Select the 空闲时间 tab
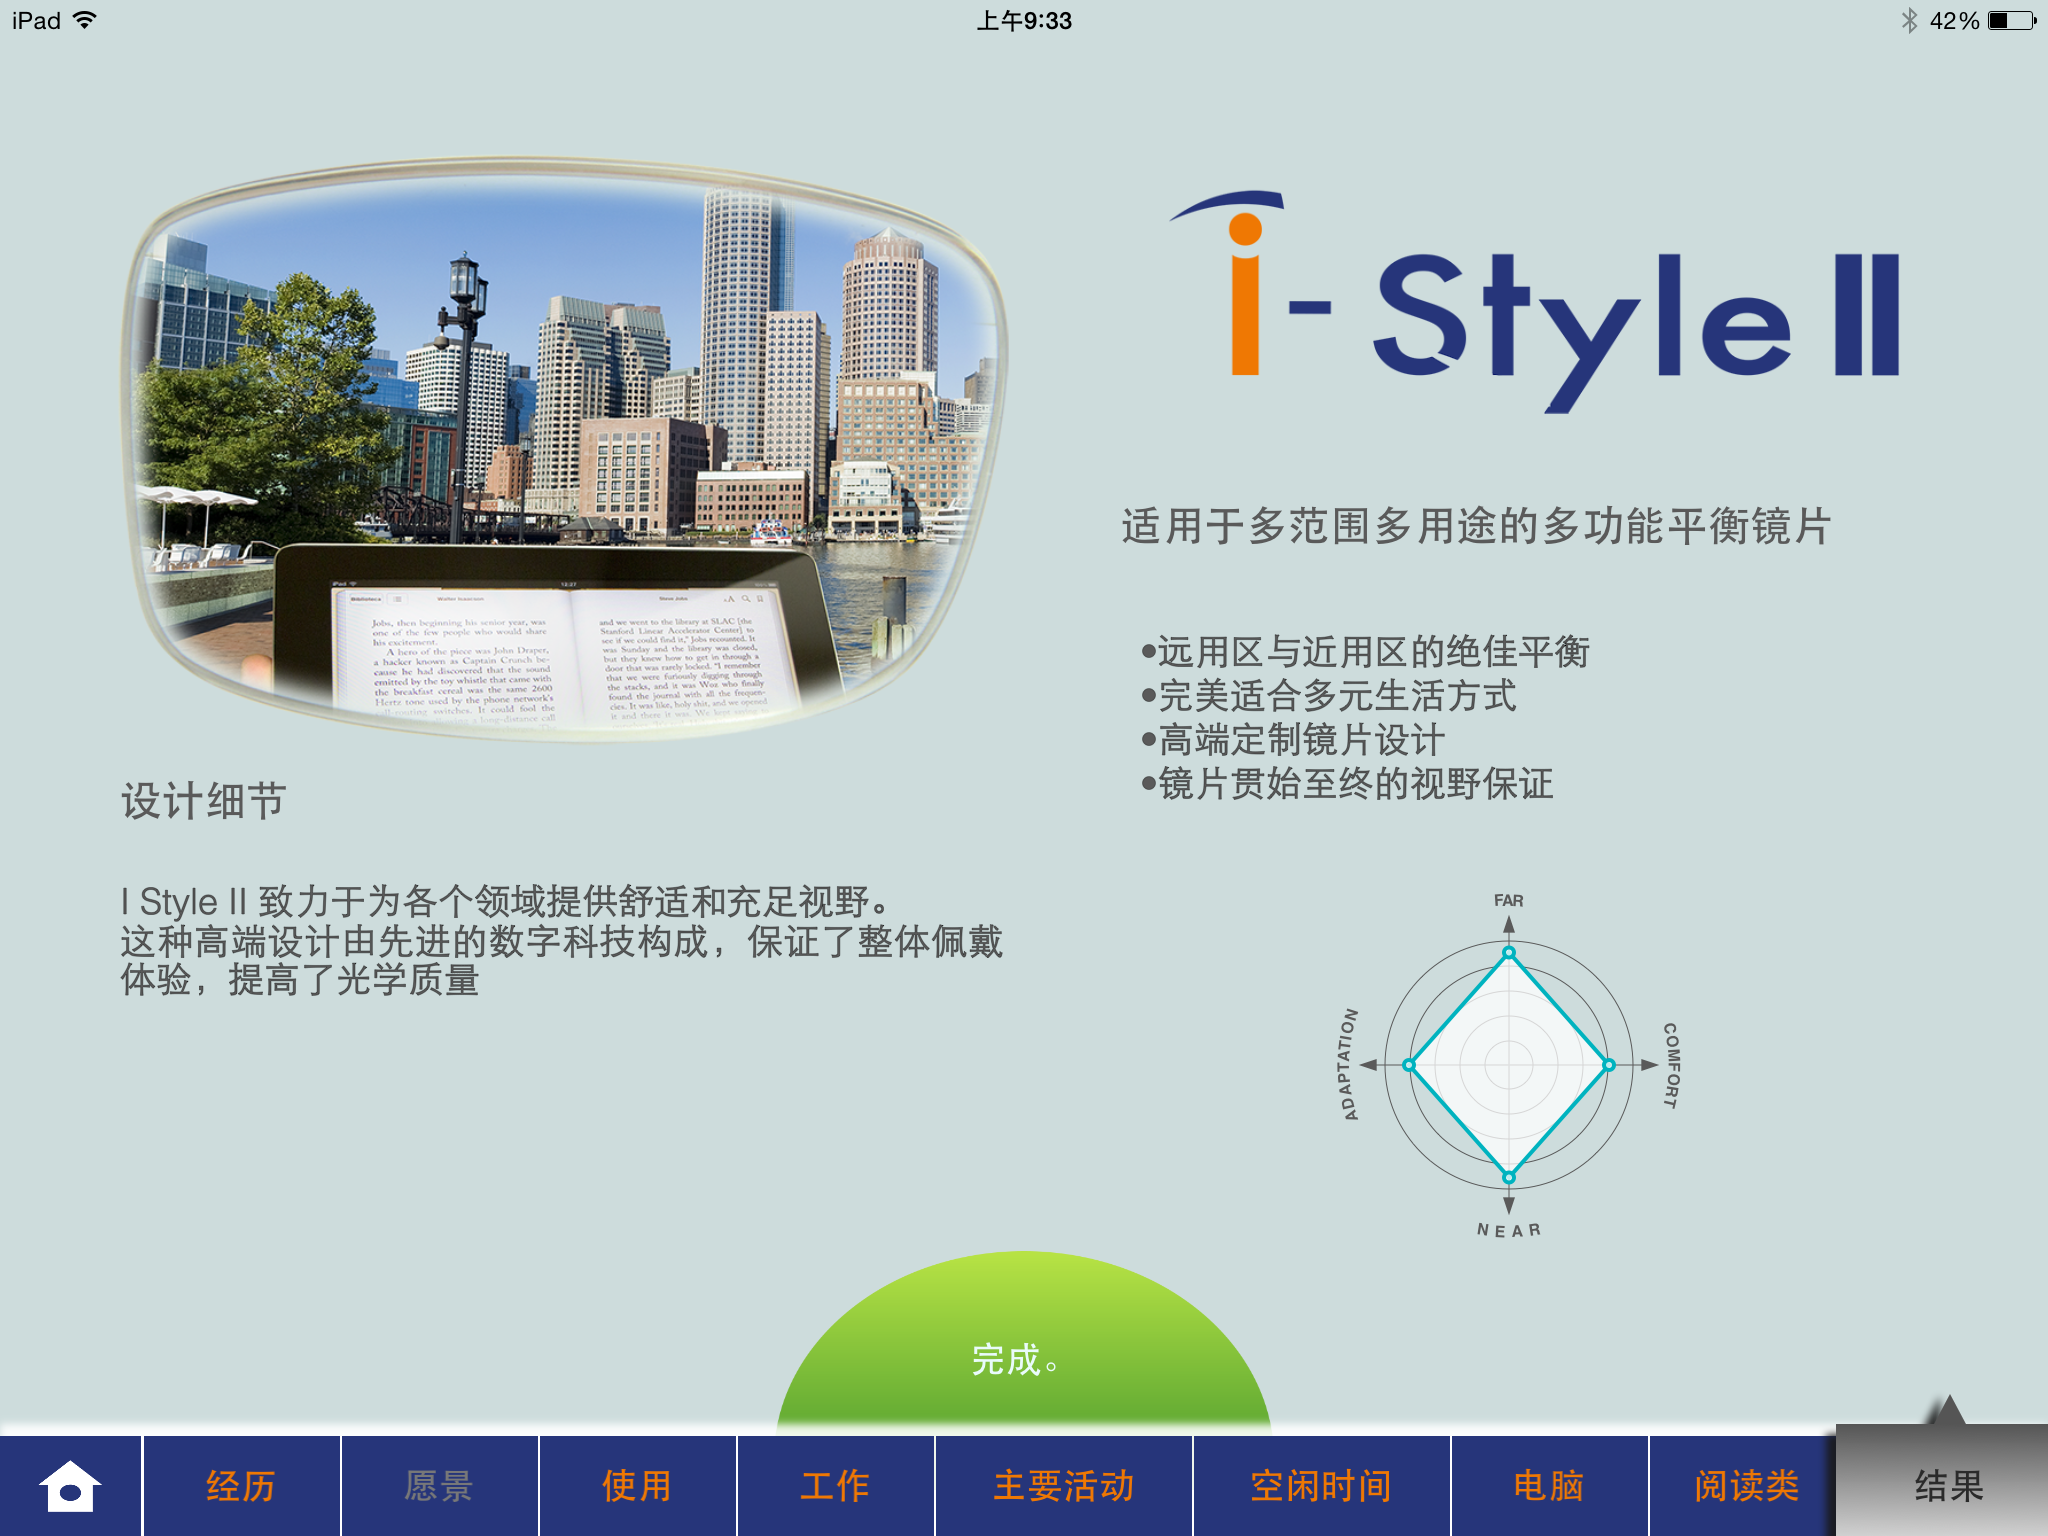Image resolution: width=2048 pixels, height=1536 pixels. (x=1321, y=1486)
